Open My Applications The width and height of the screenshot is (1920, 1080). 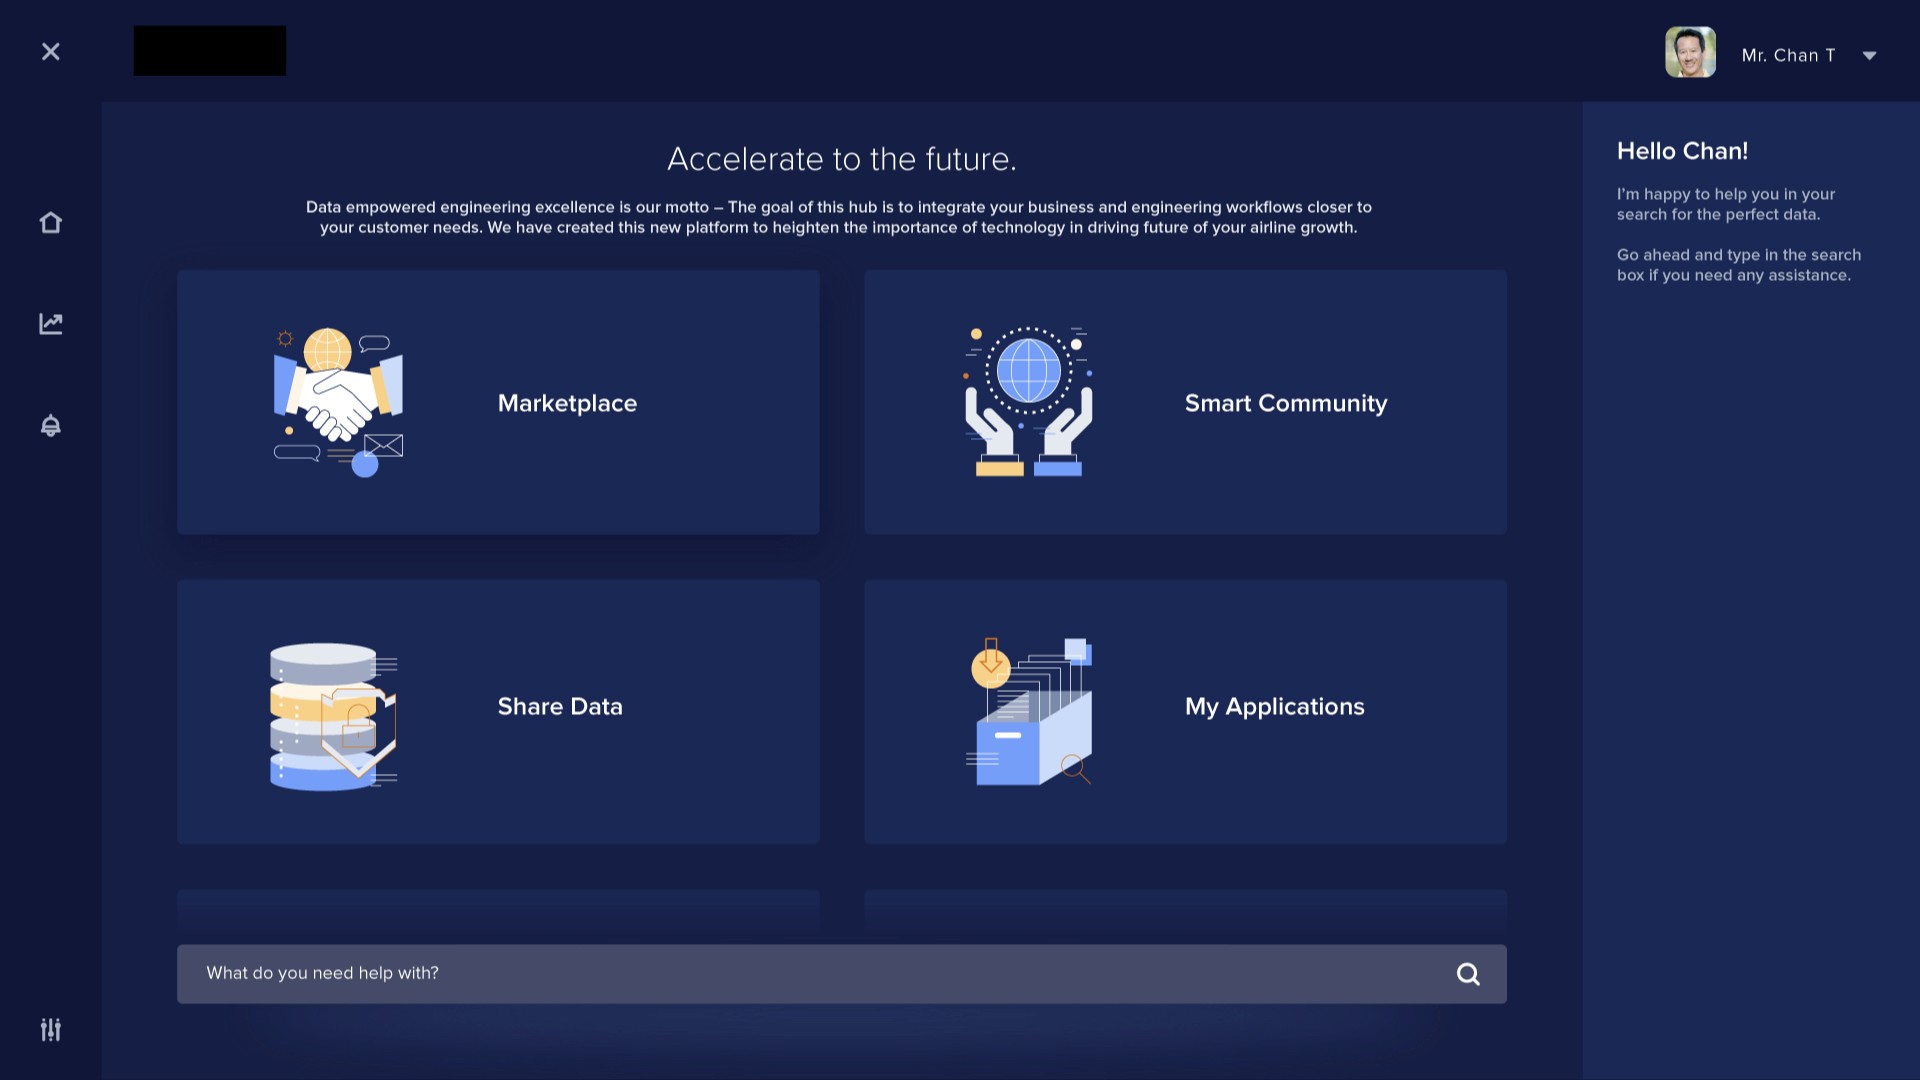coord(1274,706)
